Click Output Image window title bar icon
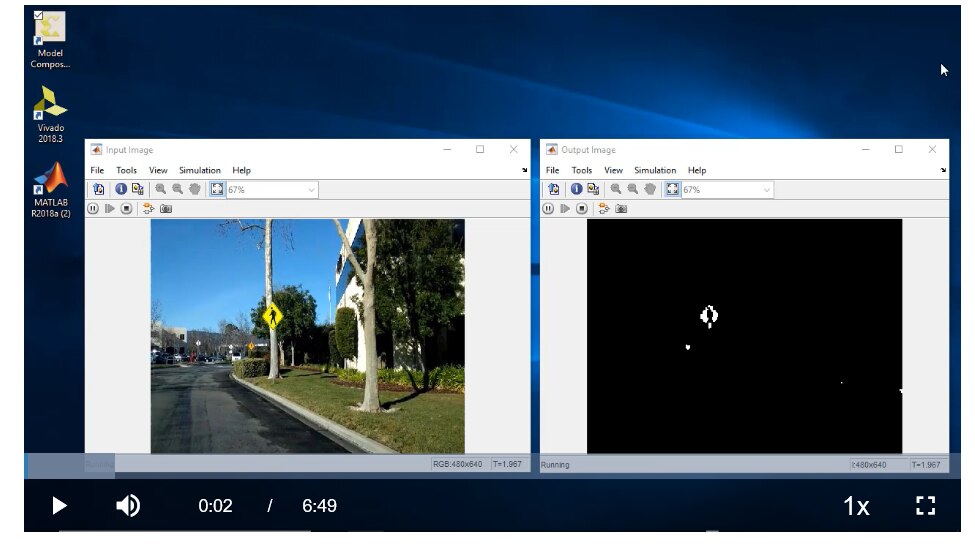Viewport: 975px width, 557px height. (552, 149)
